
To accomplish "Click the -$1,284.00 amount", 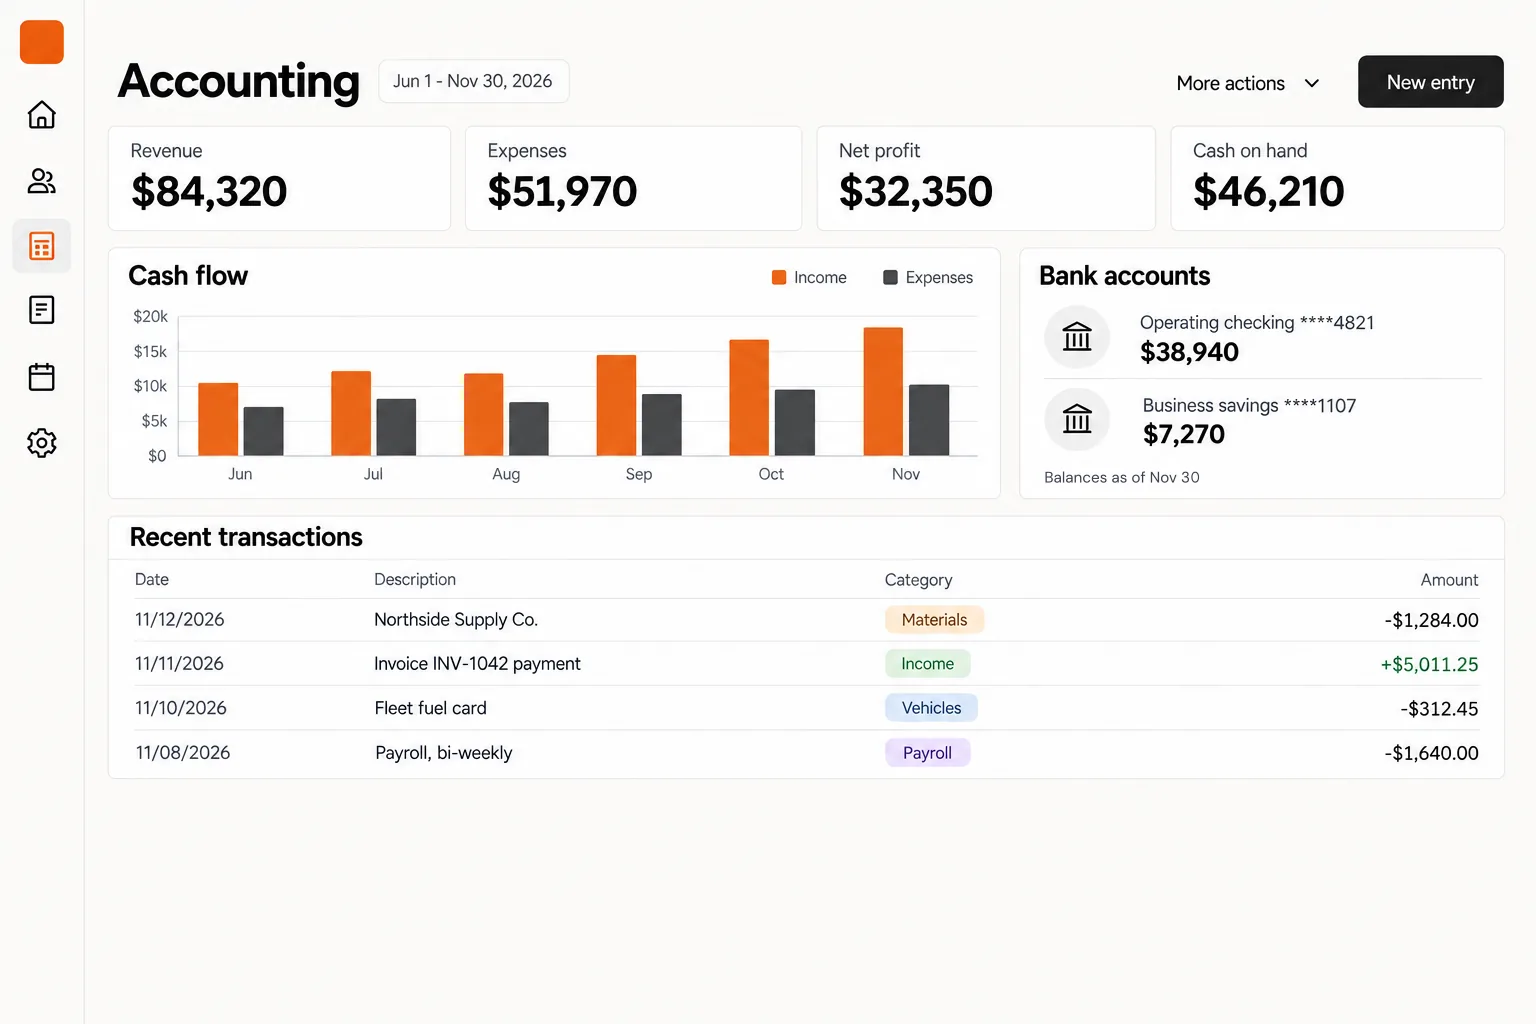I will click(x=1431, y=621).
